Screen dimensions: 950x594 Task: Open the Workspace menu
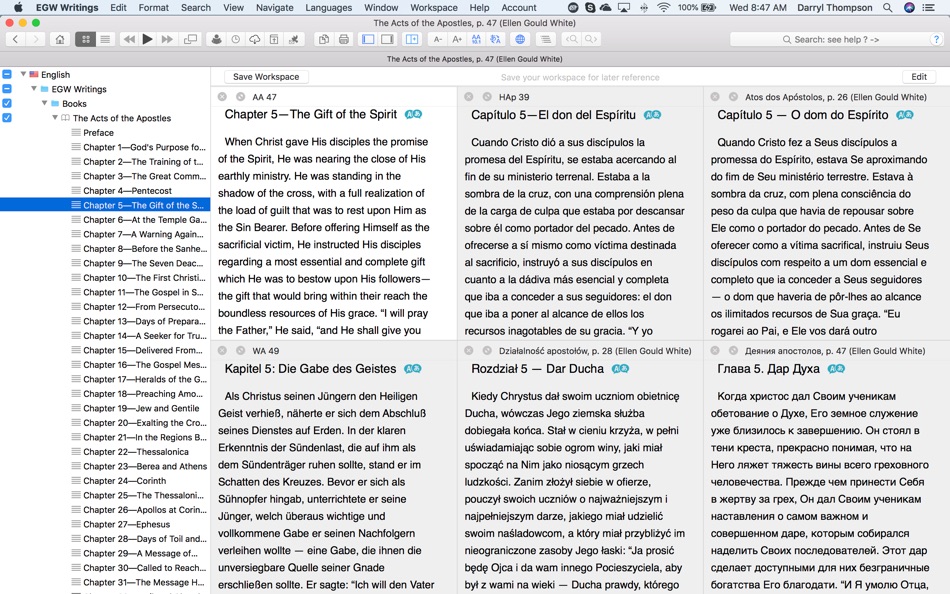[x=434, y=8]
